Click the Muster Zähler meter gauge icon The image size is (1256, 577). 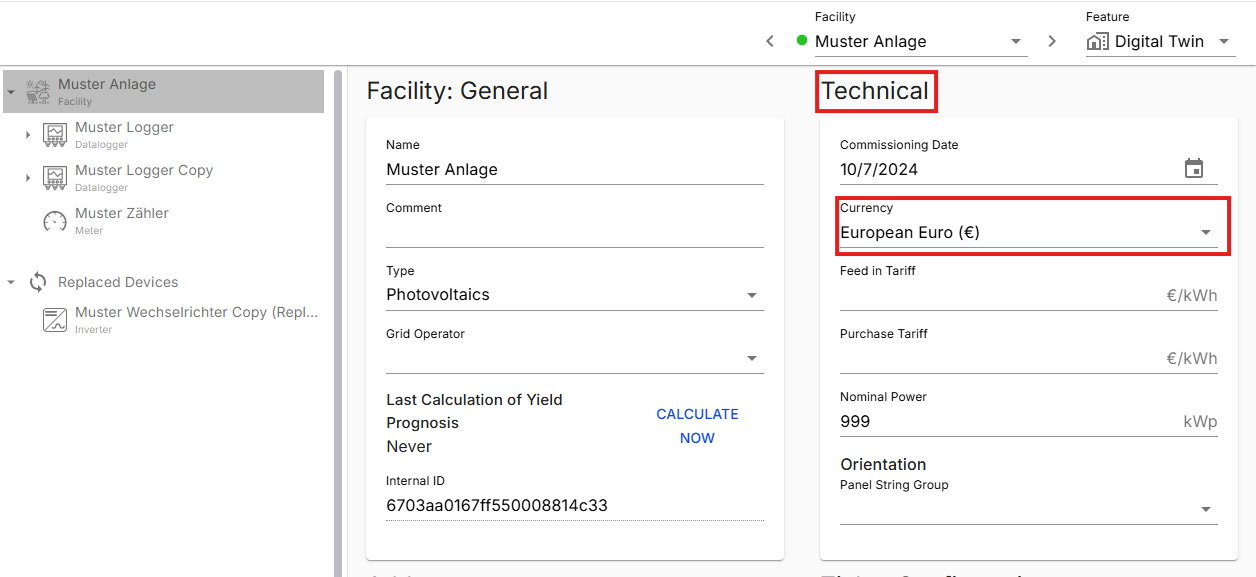(55, 221)
